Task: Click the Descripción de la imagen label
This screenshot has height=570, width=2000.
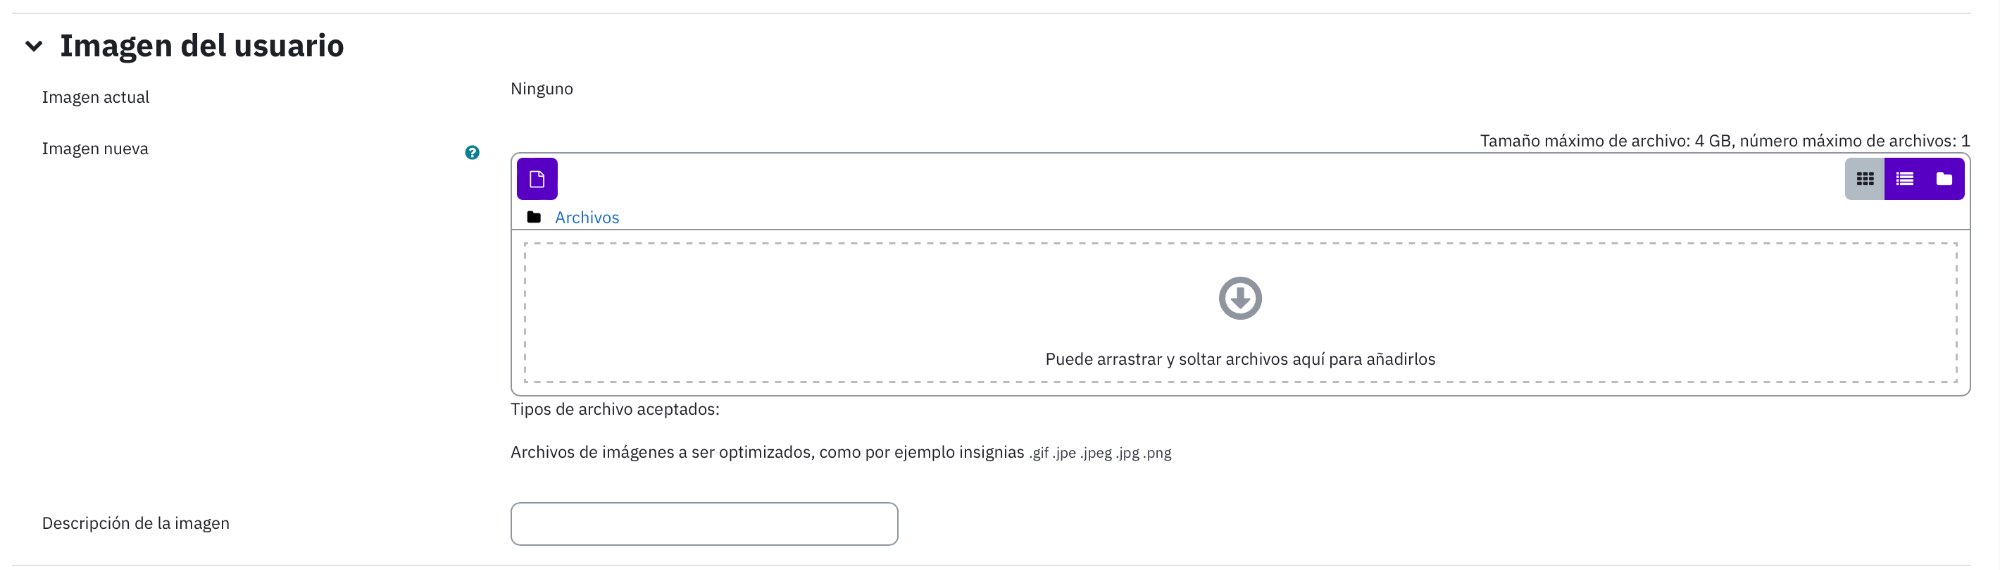Action: [x=136, y=523]
